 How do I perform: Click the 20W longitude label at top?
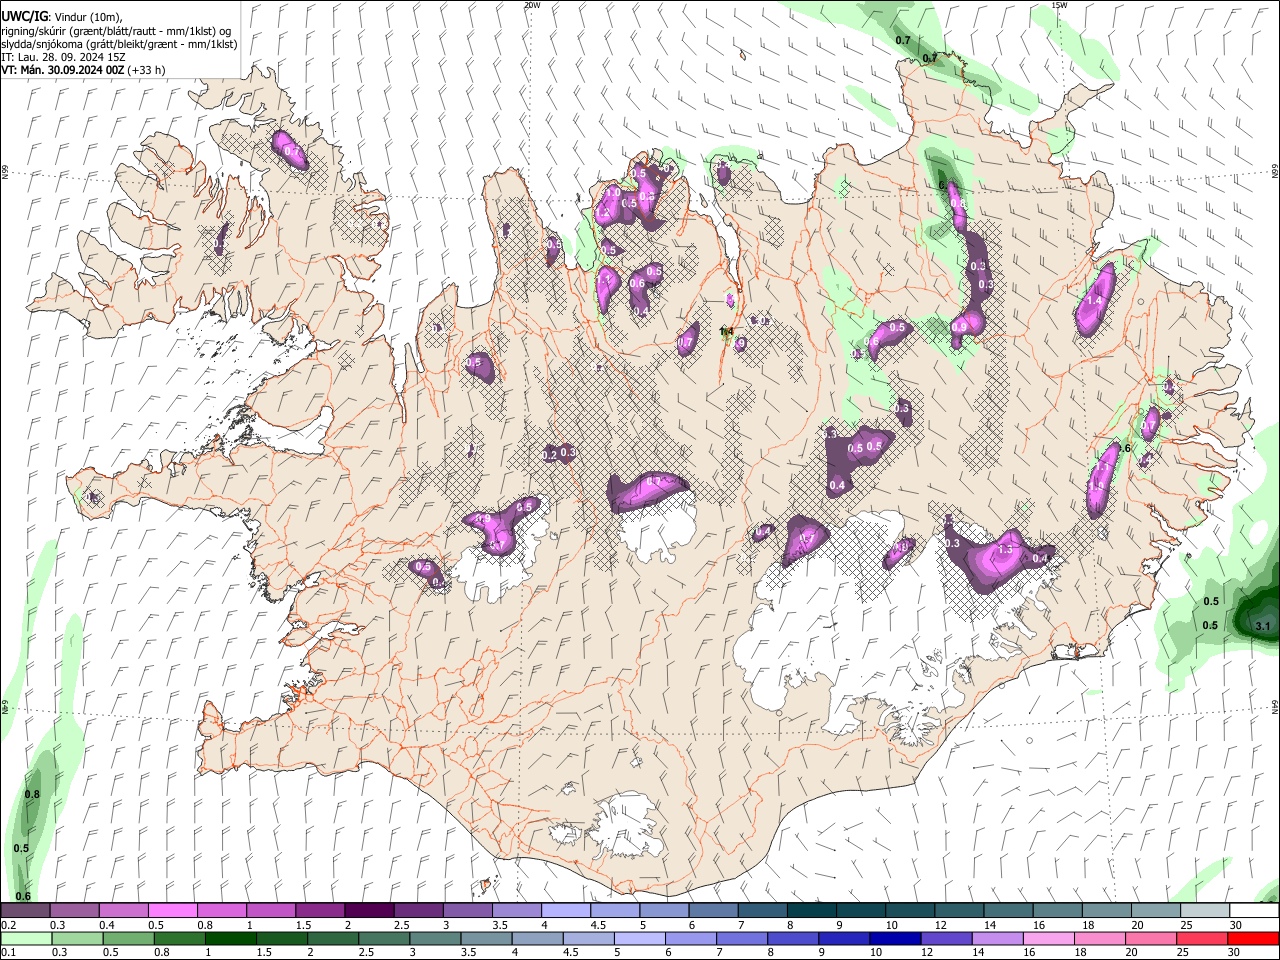click(532, 5)
